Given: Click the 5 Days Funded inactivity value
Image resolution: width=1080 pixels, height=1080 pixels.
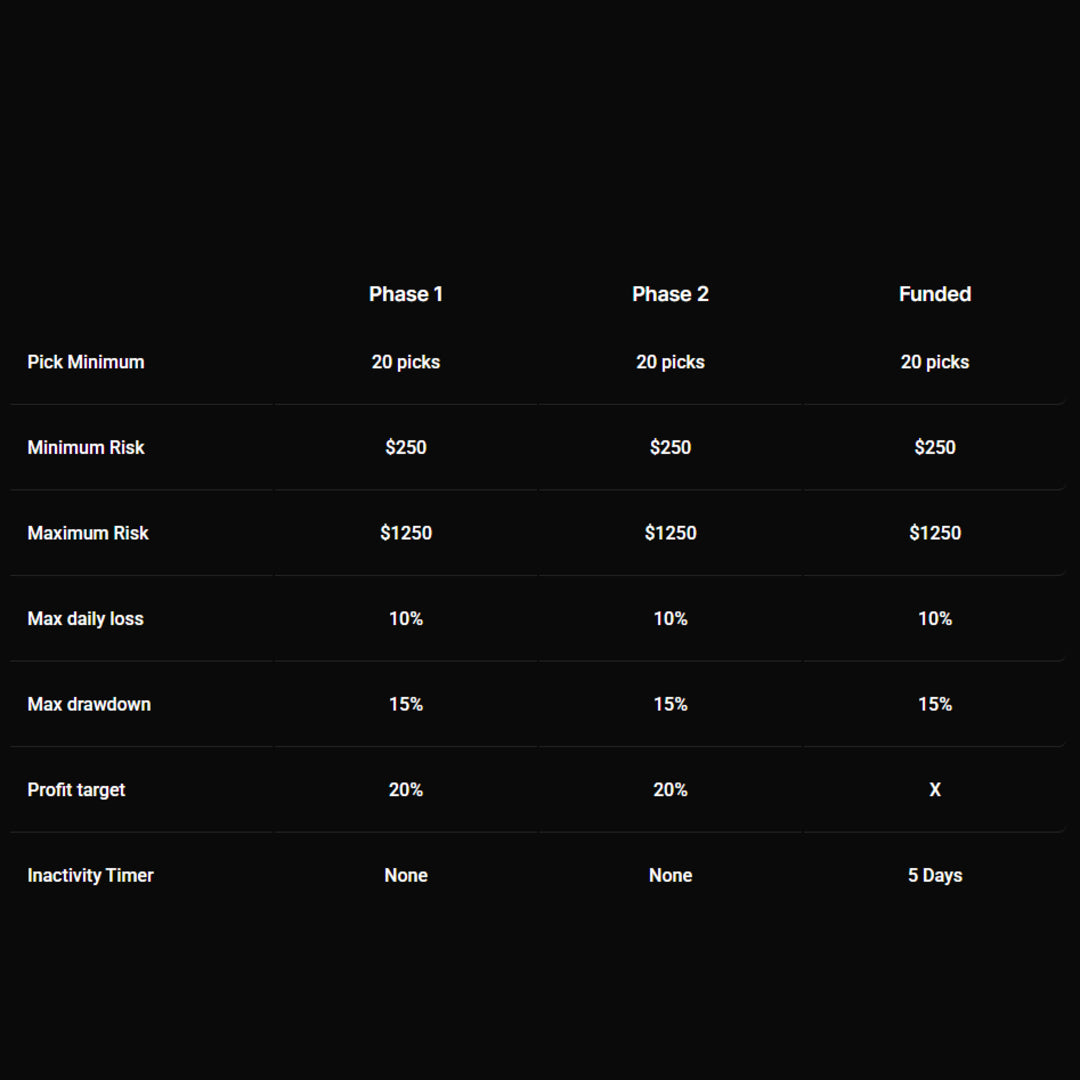Looking at the screenshot, I should click(935, 875).
